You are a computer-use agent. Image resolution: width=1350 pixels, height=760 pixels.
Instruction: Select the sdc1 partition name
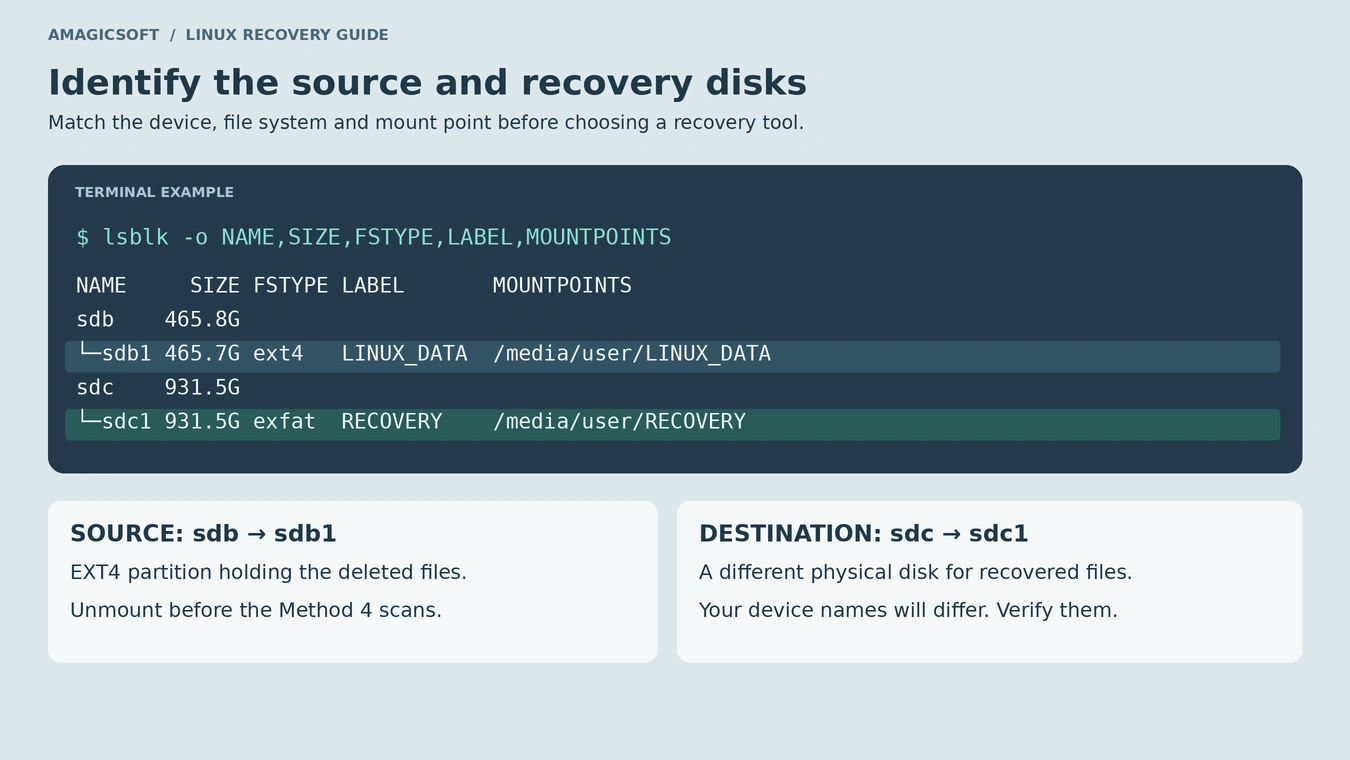[x=127, y=422]
